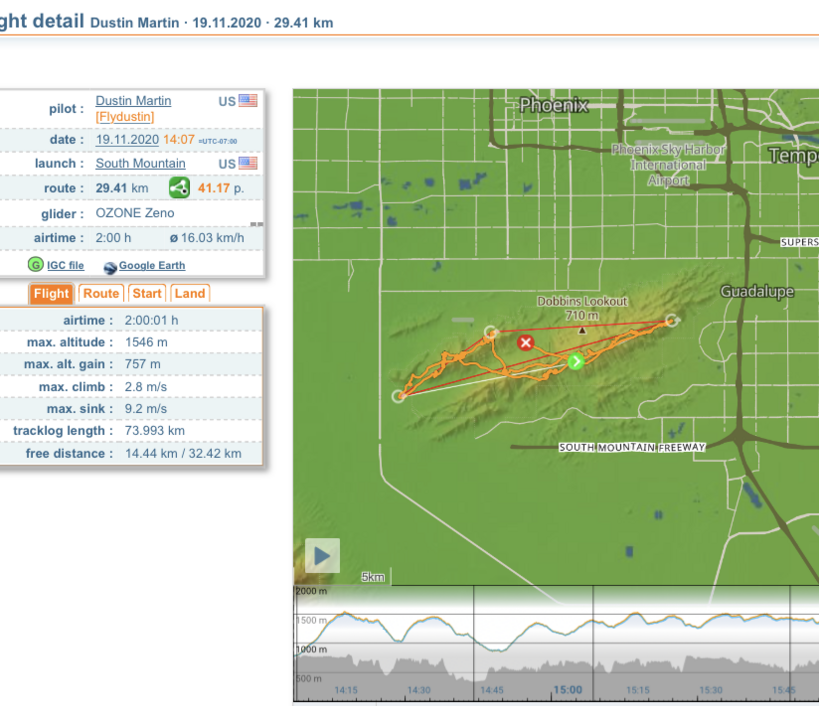
Task: Click the green arrow launch marker on map
Action: click(x=576, y=361)
